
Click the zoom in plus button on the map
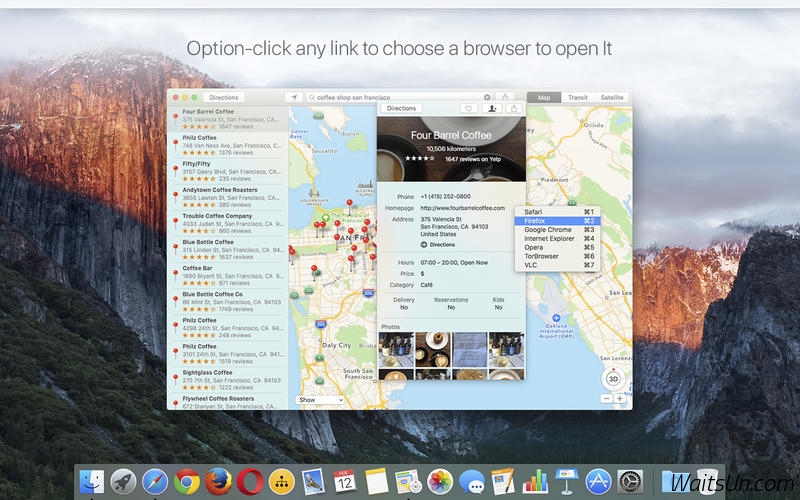click(619, 399)
